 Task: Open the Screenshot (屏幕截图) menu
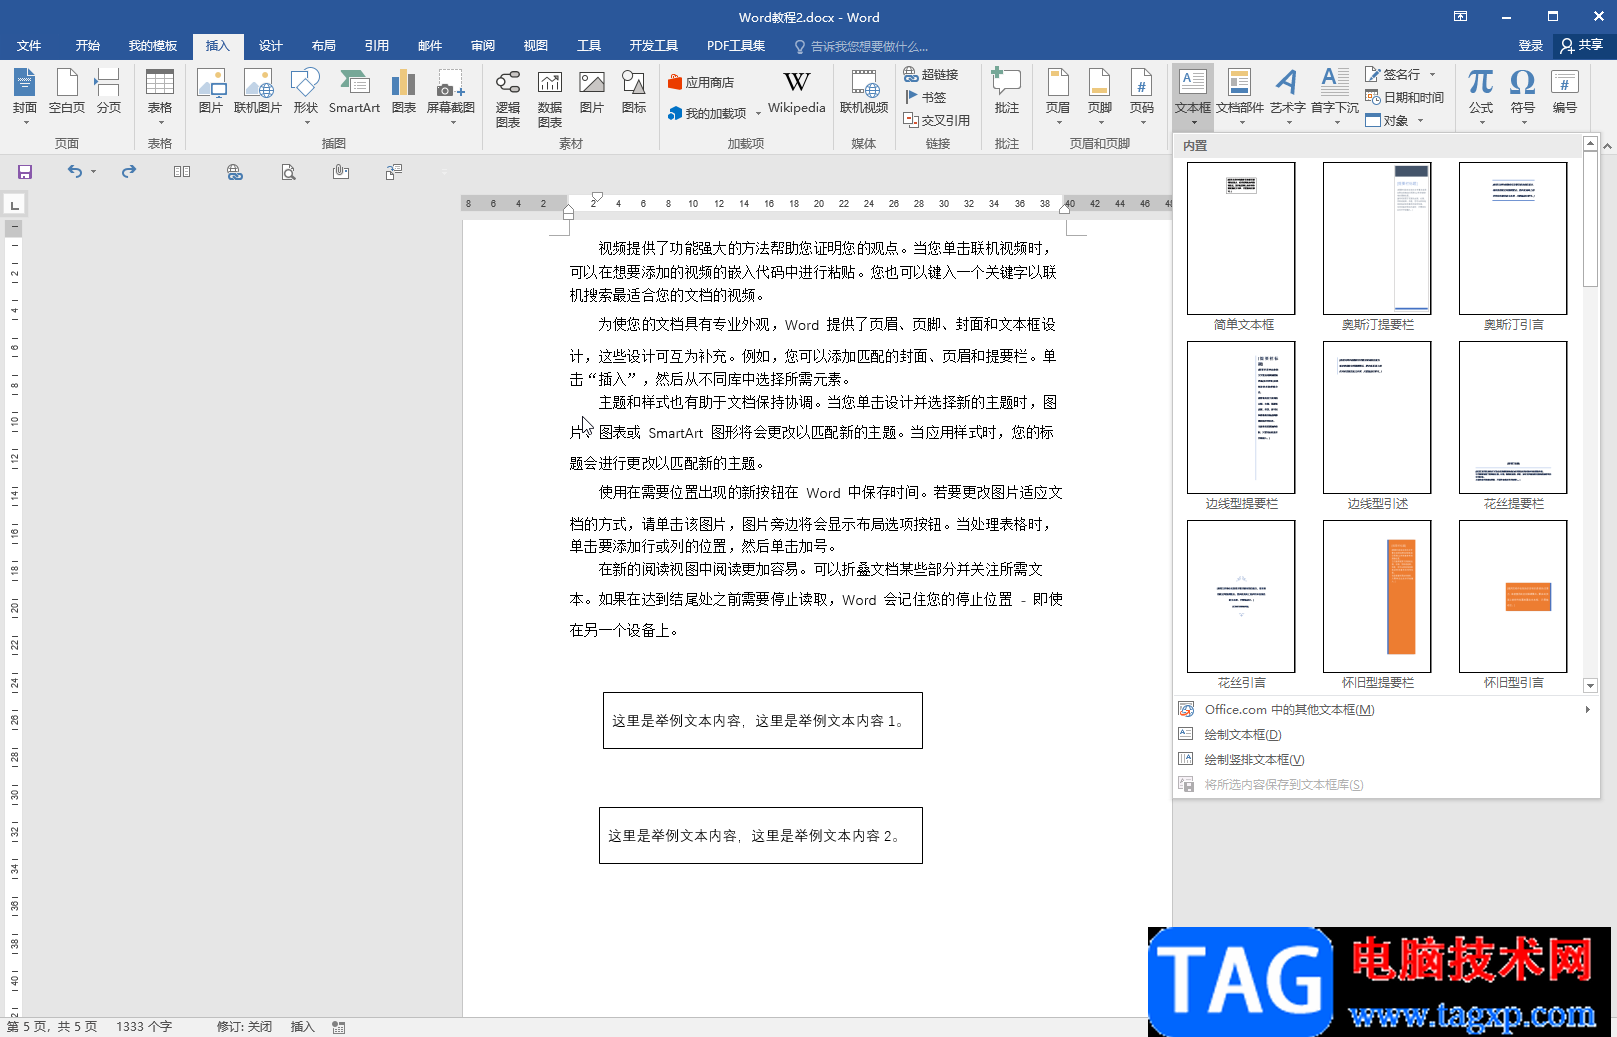point(451,95)
